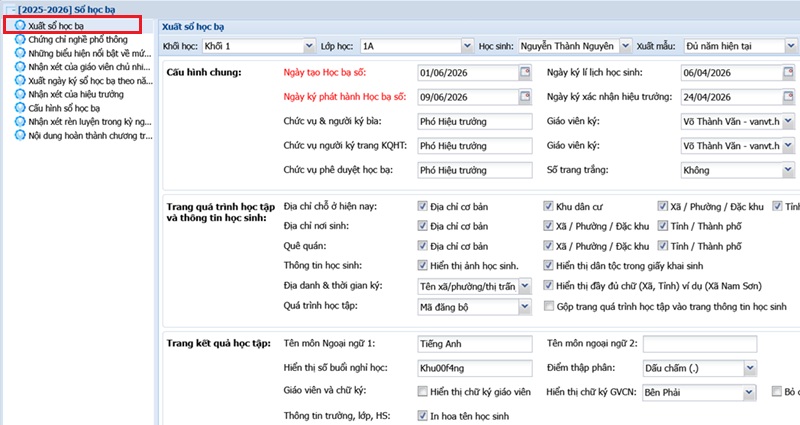Click the globe icon beside Nhận xét của hiệu trưởng
The width and height of the screenshot is (800, 425).
[x=20, y=94]
